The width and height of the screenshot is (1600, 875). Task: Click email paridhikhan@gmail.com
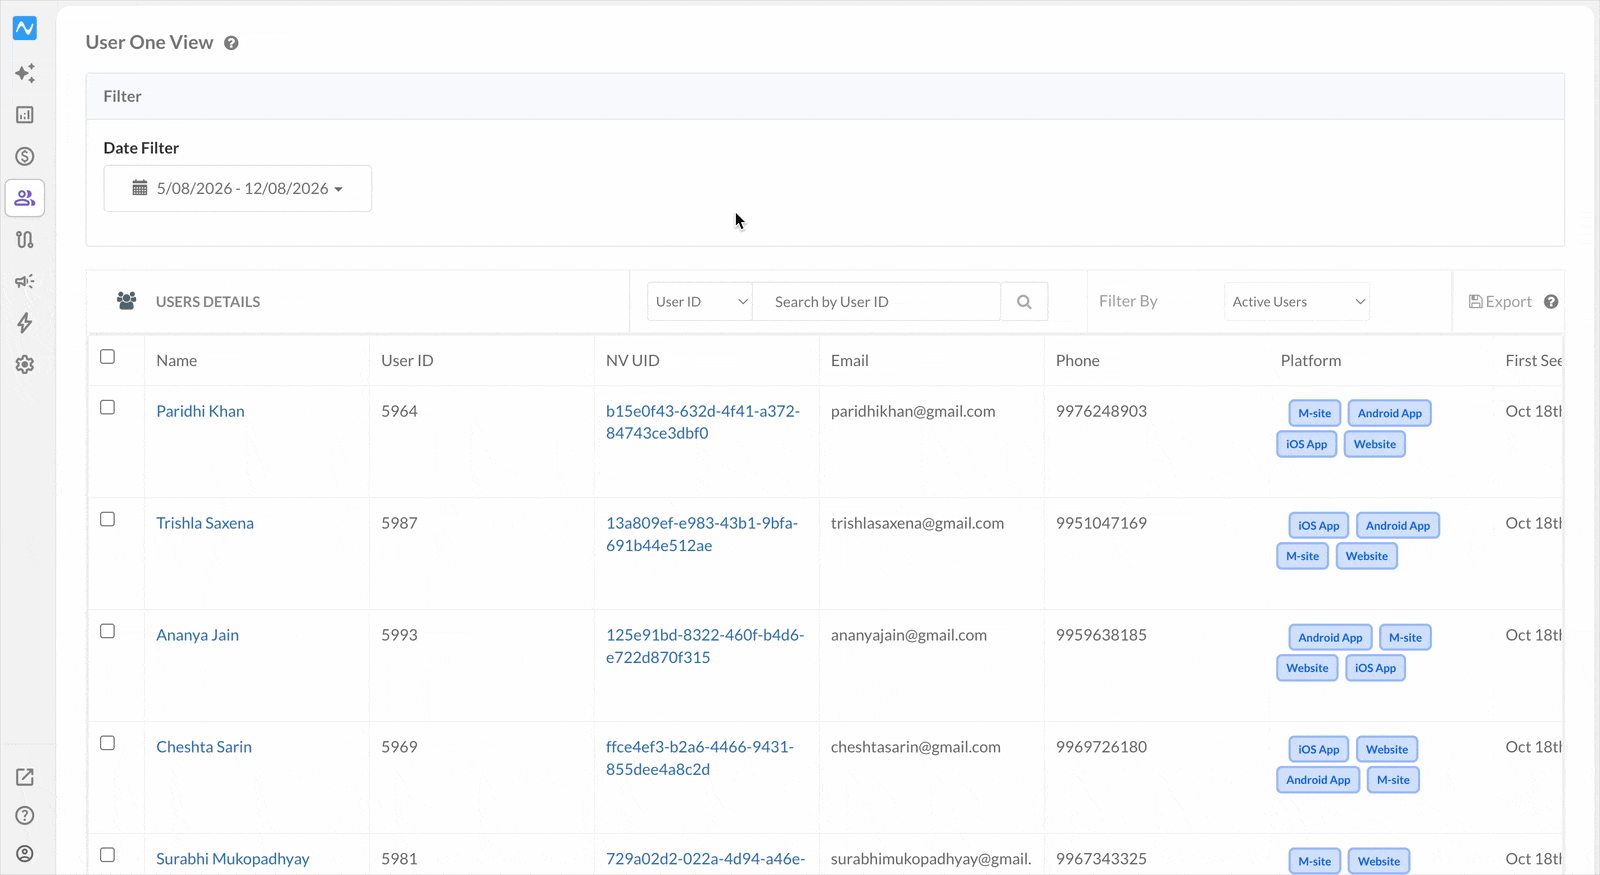click(913, 411)
